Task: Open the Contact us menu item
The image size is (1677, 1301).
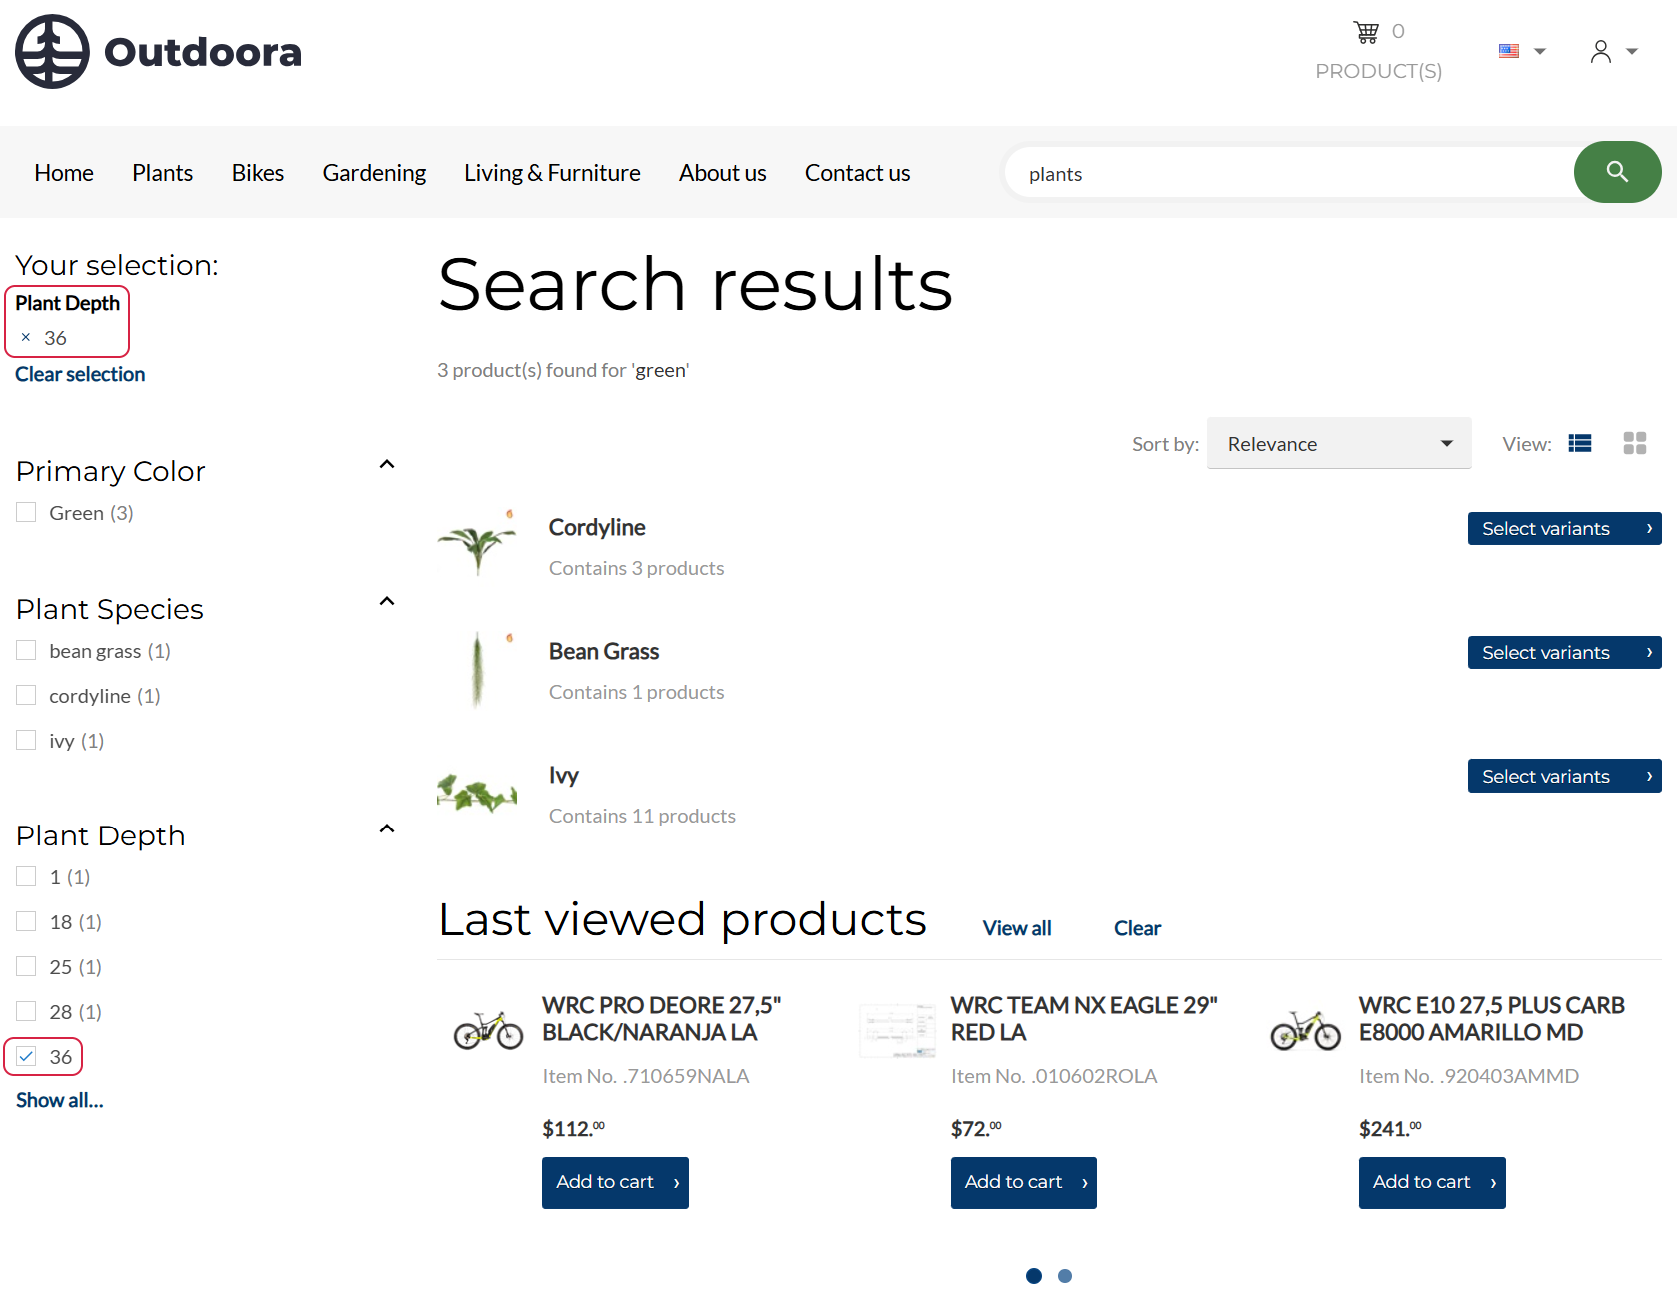Action: (x=857, y=173)
